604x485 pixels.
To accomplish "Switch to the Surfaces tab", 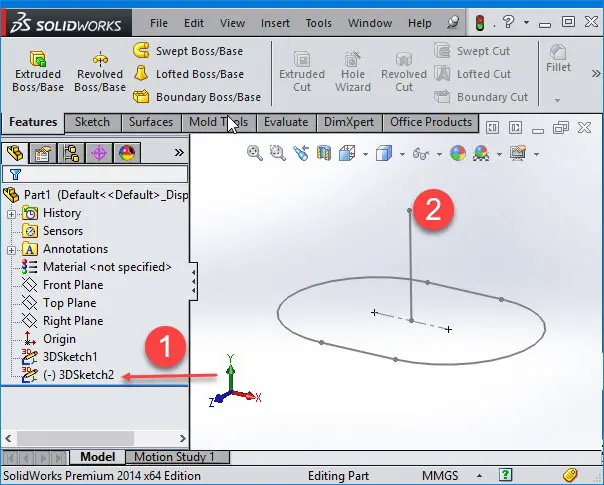I will (151, 122).
